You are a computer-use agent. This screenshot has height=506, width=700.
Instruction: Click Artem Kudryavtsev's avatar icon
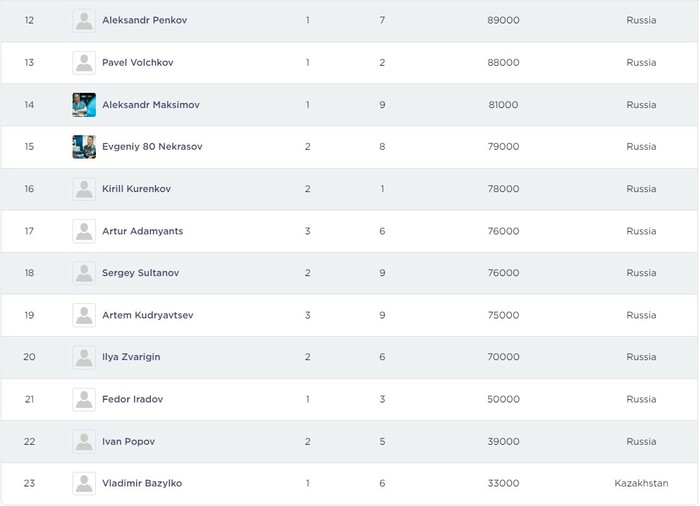click(x=84, y=315)
